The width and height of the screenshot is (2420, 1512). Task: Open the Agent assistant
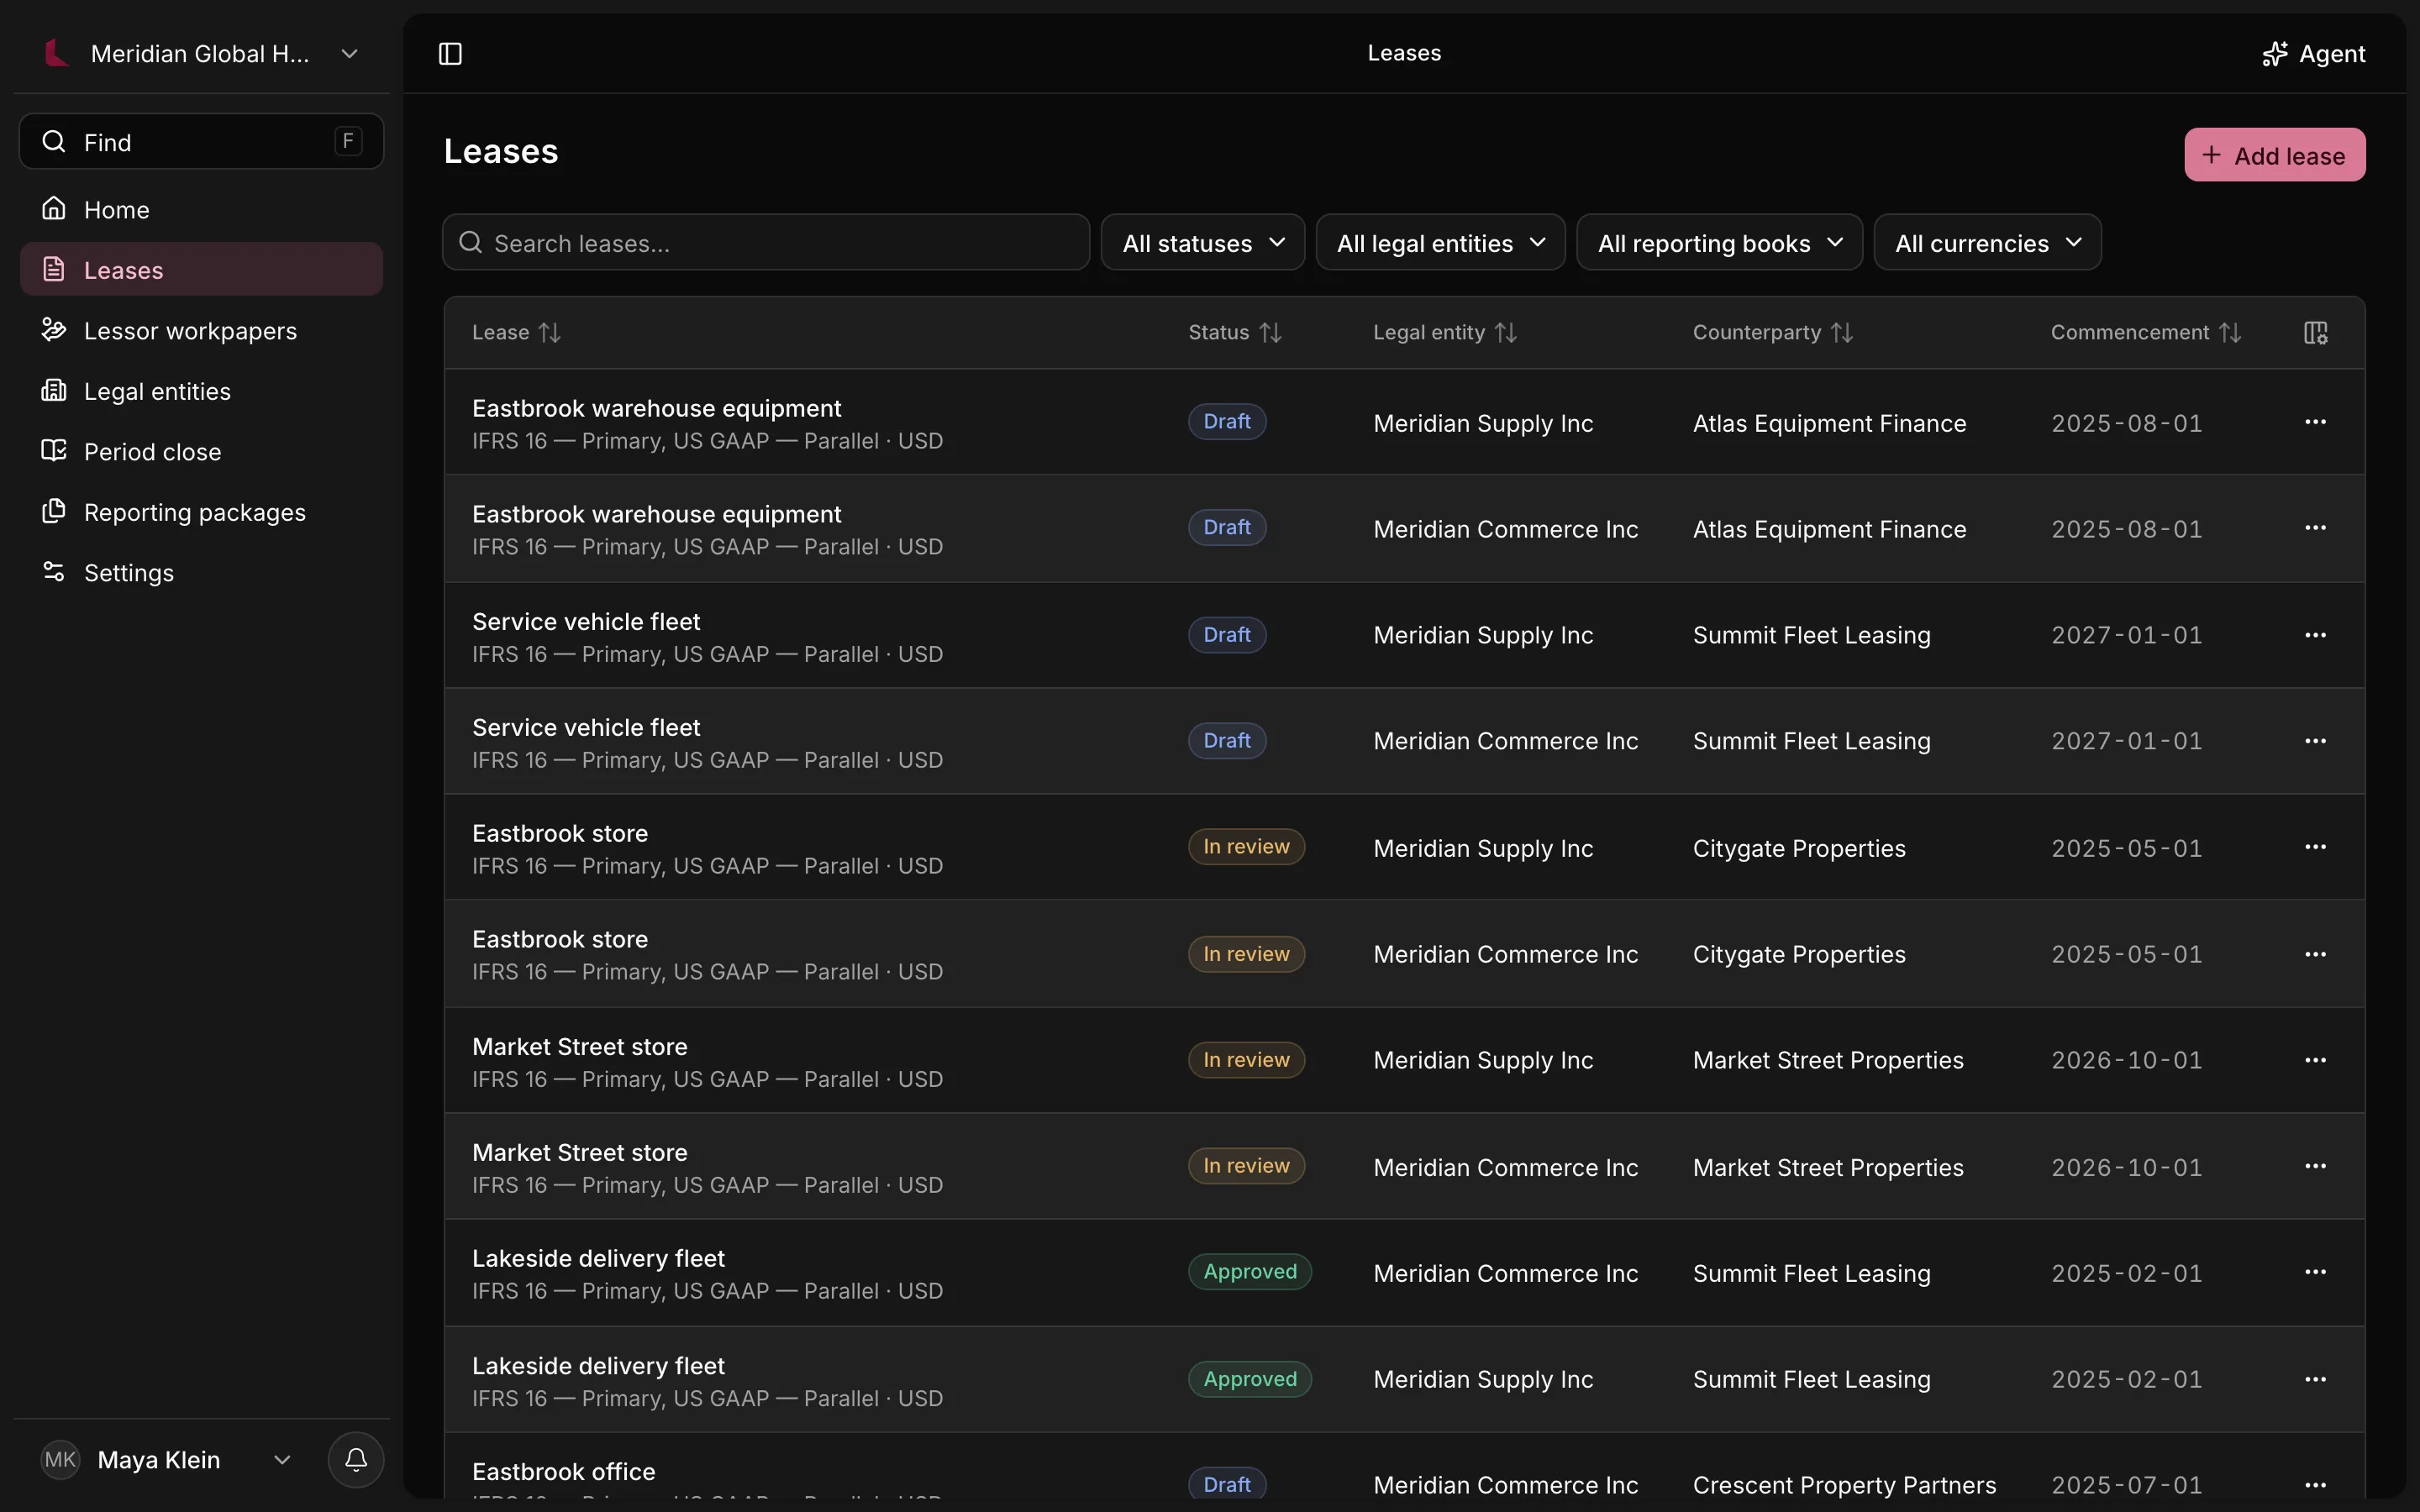click(x=2313, y=54)
